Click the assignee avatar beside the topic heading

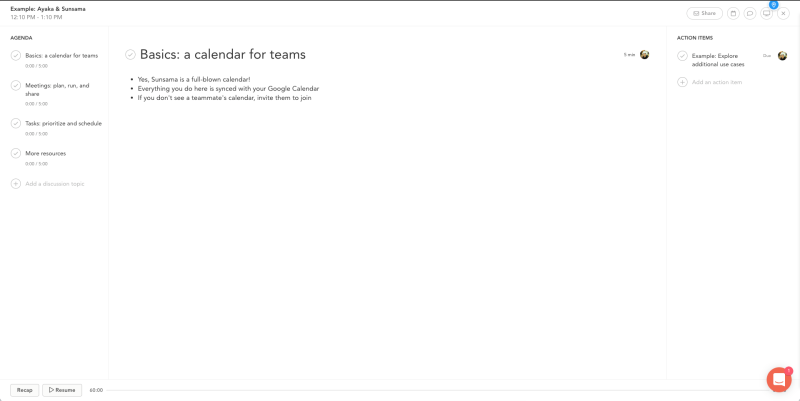click(x=644, y=55)
